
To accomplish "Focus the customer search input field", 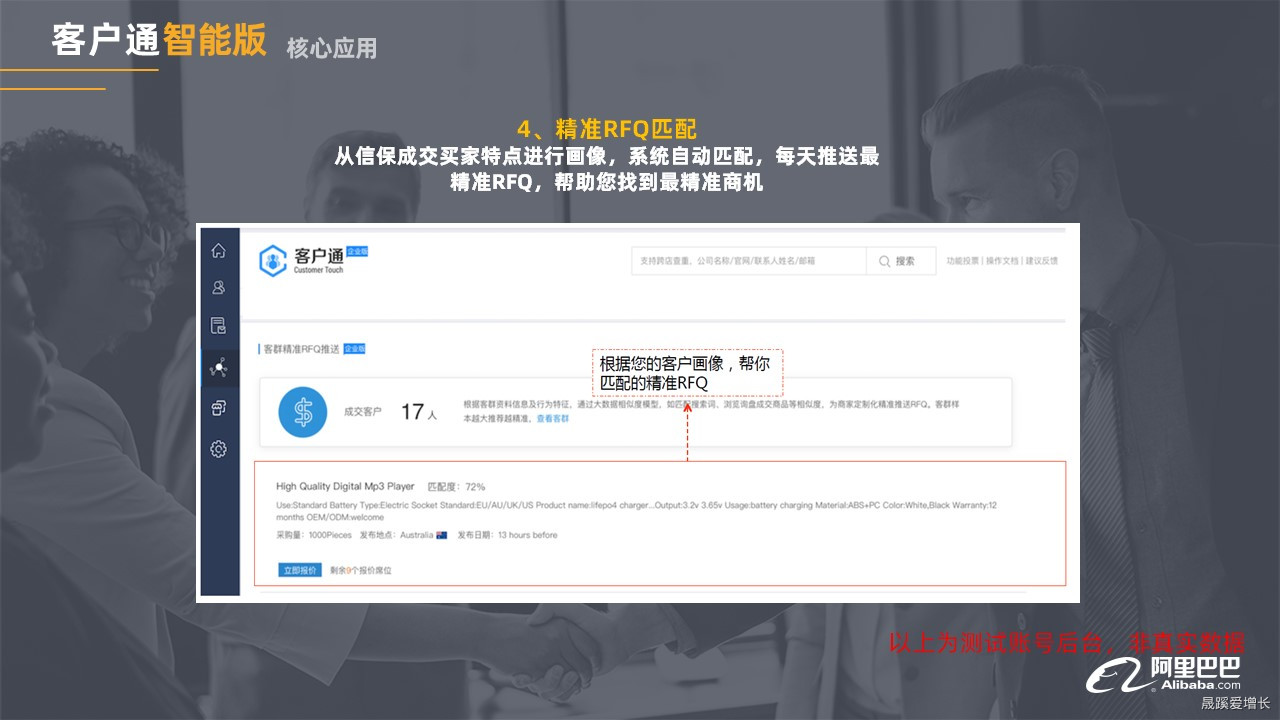I will 748,261.
